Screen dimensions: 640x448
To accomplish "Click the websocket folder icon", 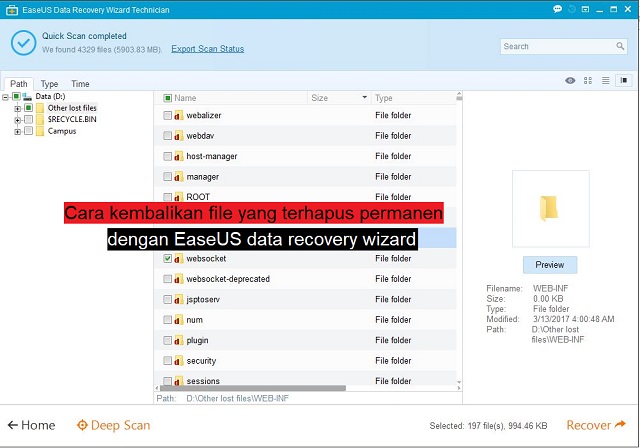I will pos(178,259).
